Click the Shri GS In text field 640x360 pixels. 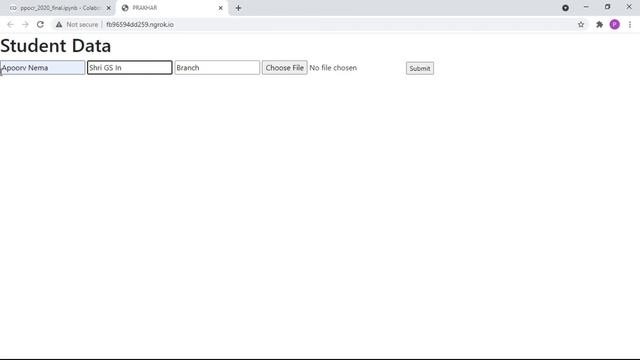tap(130, 68)
